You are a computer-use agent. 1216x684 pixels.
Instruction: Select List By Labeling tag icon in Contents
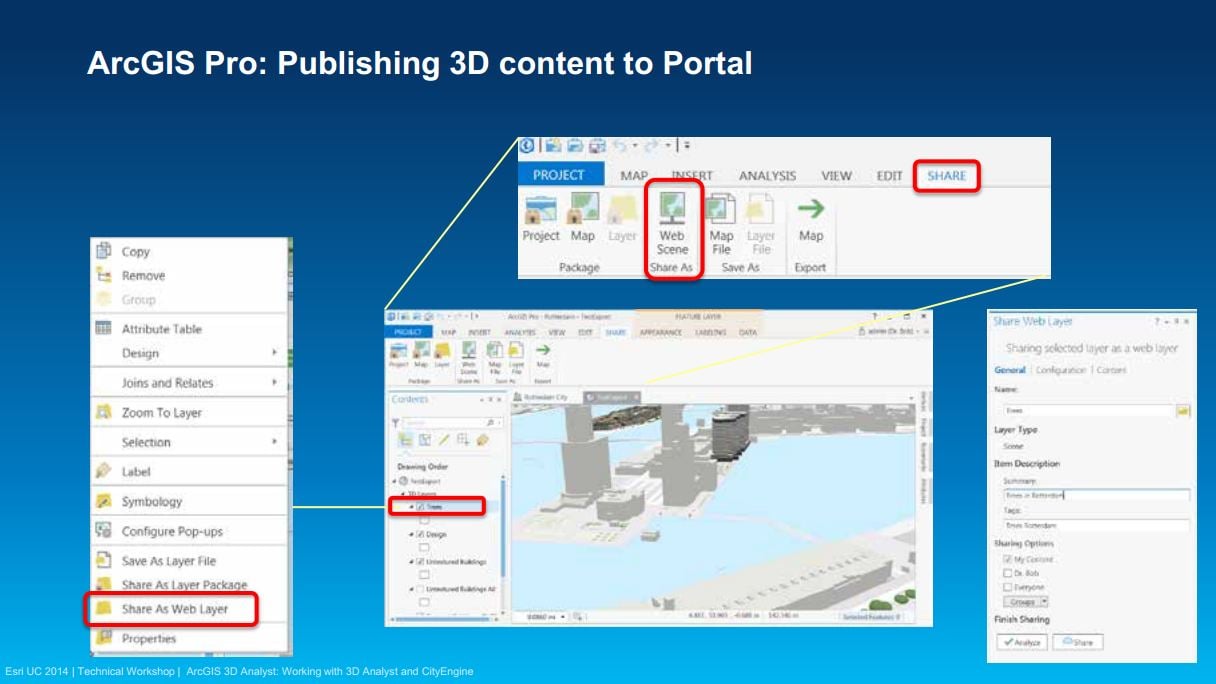click(x=482, y=440)
